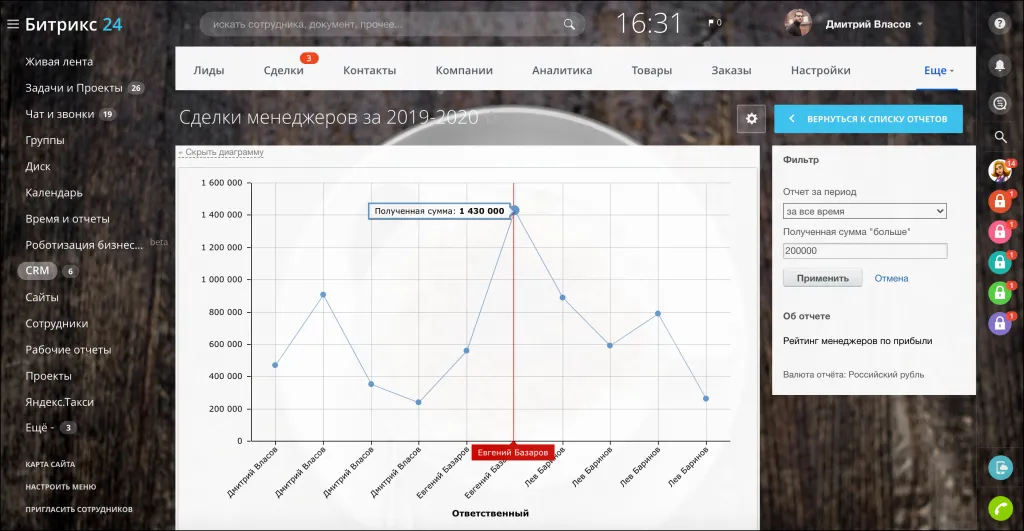Click the search magnifier in the right sidebar

tap(999, 137)
